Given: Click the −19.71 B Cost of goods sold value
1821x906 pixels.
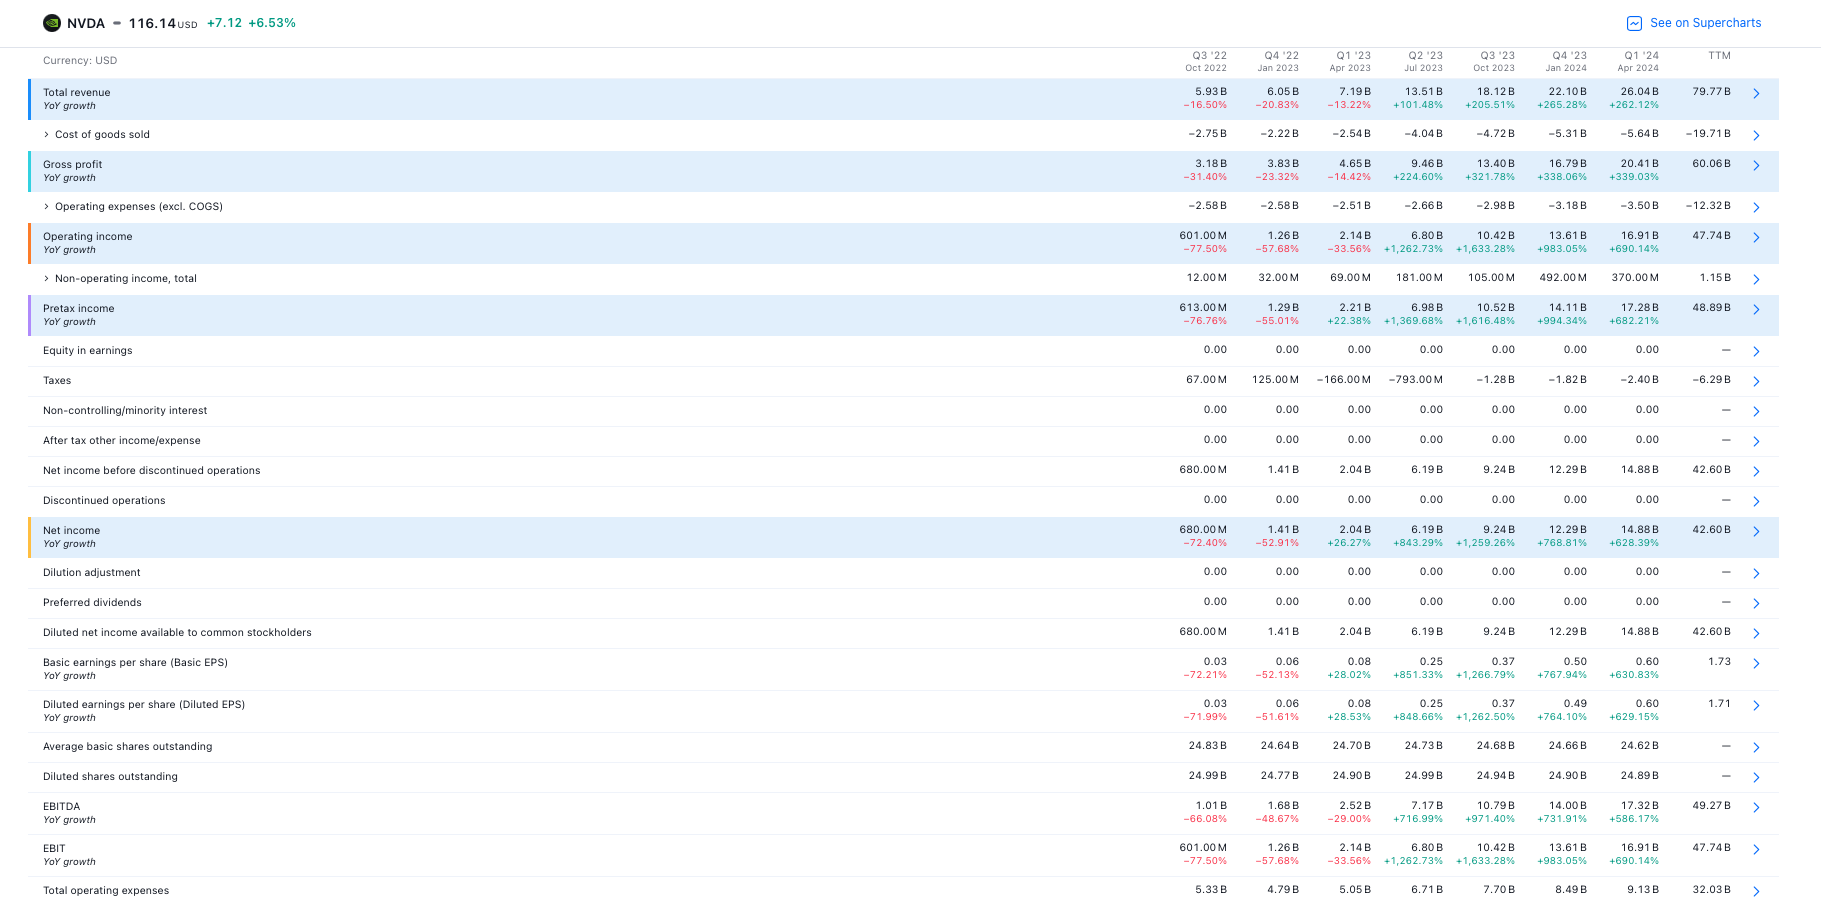Looking at the screenshot, I should click(x=1707, y=134).
